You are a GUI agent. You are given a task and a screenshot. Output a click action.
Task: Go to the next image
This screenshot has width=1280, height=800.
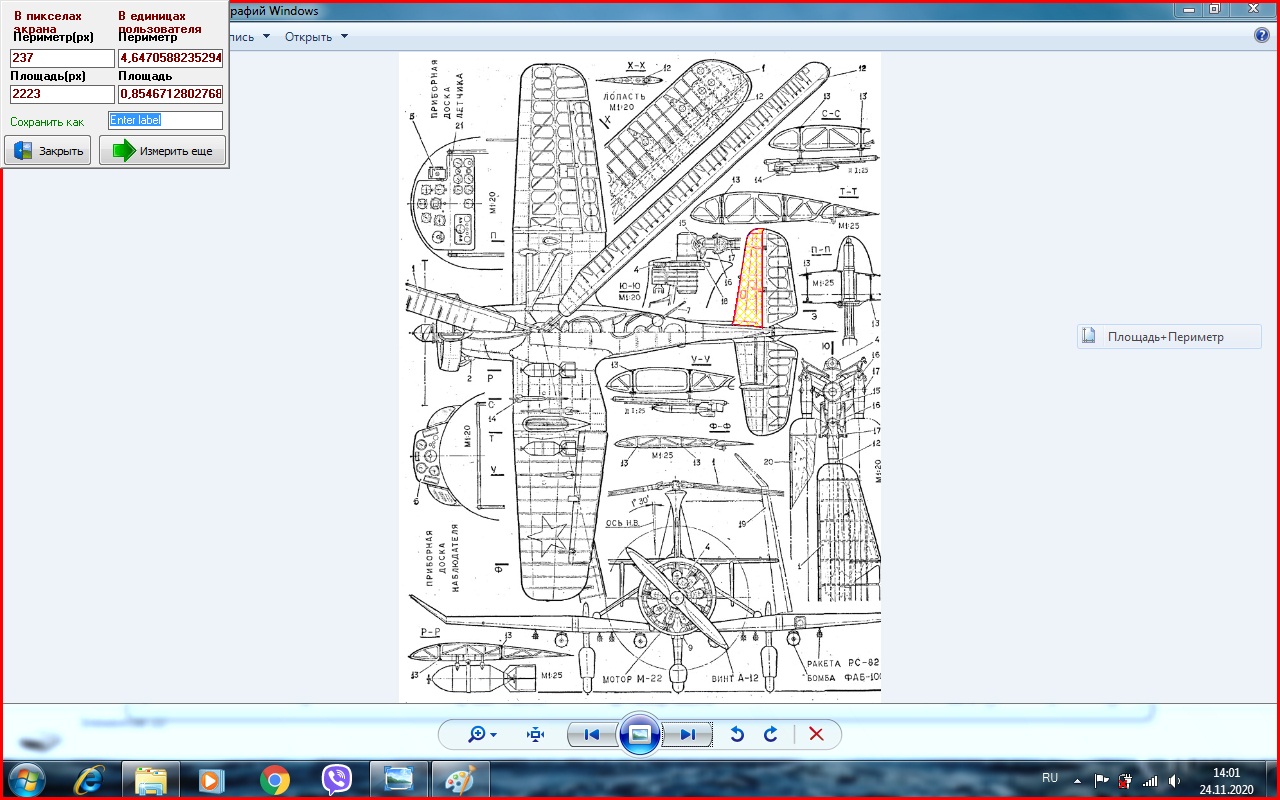pyautogui.click(x=688, y=734)
